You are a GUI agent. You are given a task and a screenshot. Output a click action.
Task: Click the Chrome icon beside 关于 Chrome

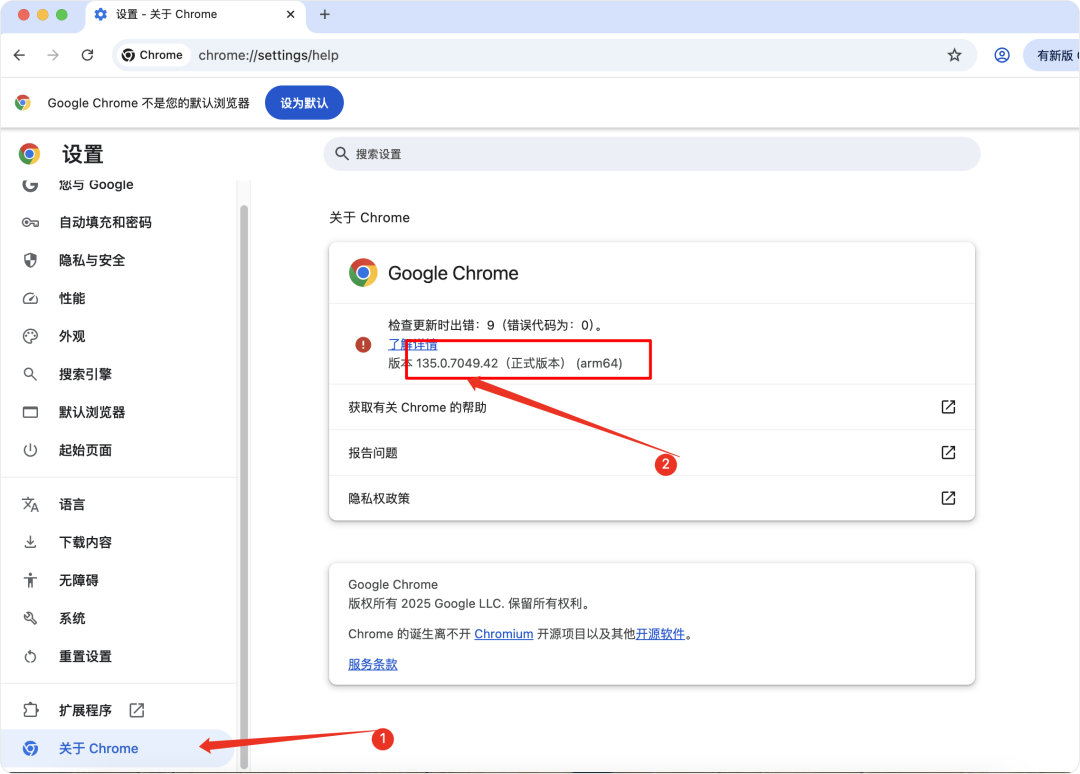pyautogui.click(x=30, y=748)
